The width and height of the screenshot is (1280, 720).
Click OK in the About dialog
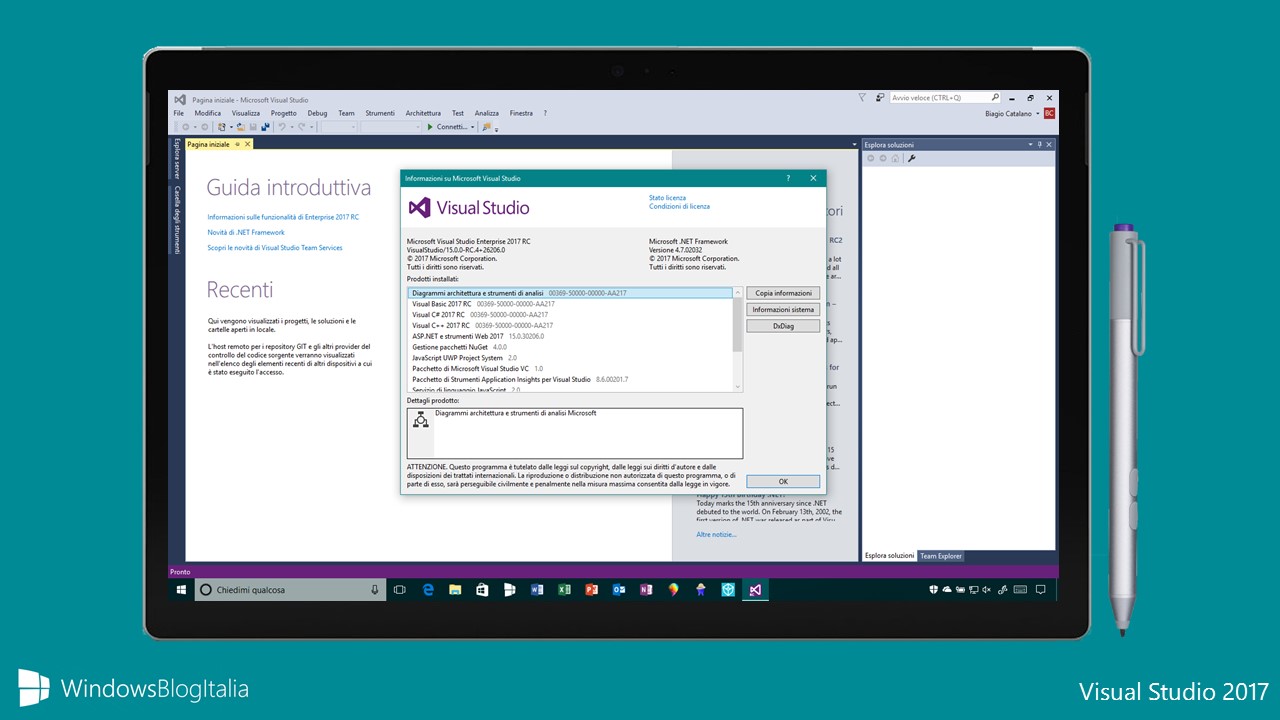tap(783, 481)
